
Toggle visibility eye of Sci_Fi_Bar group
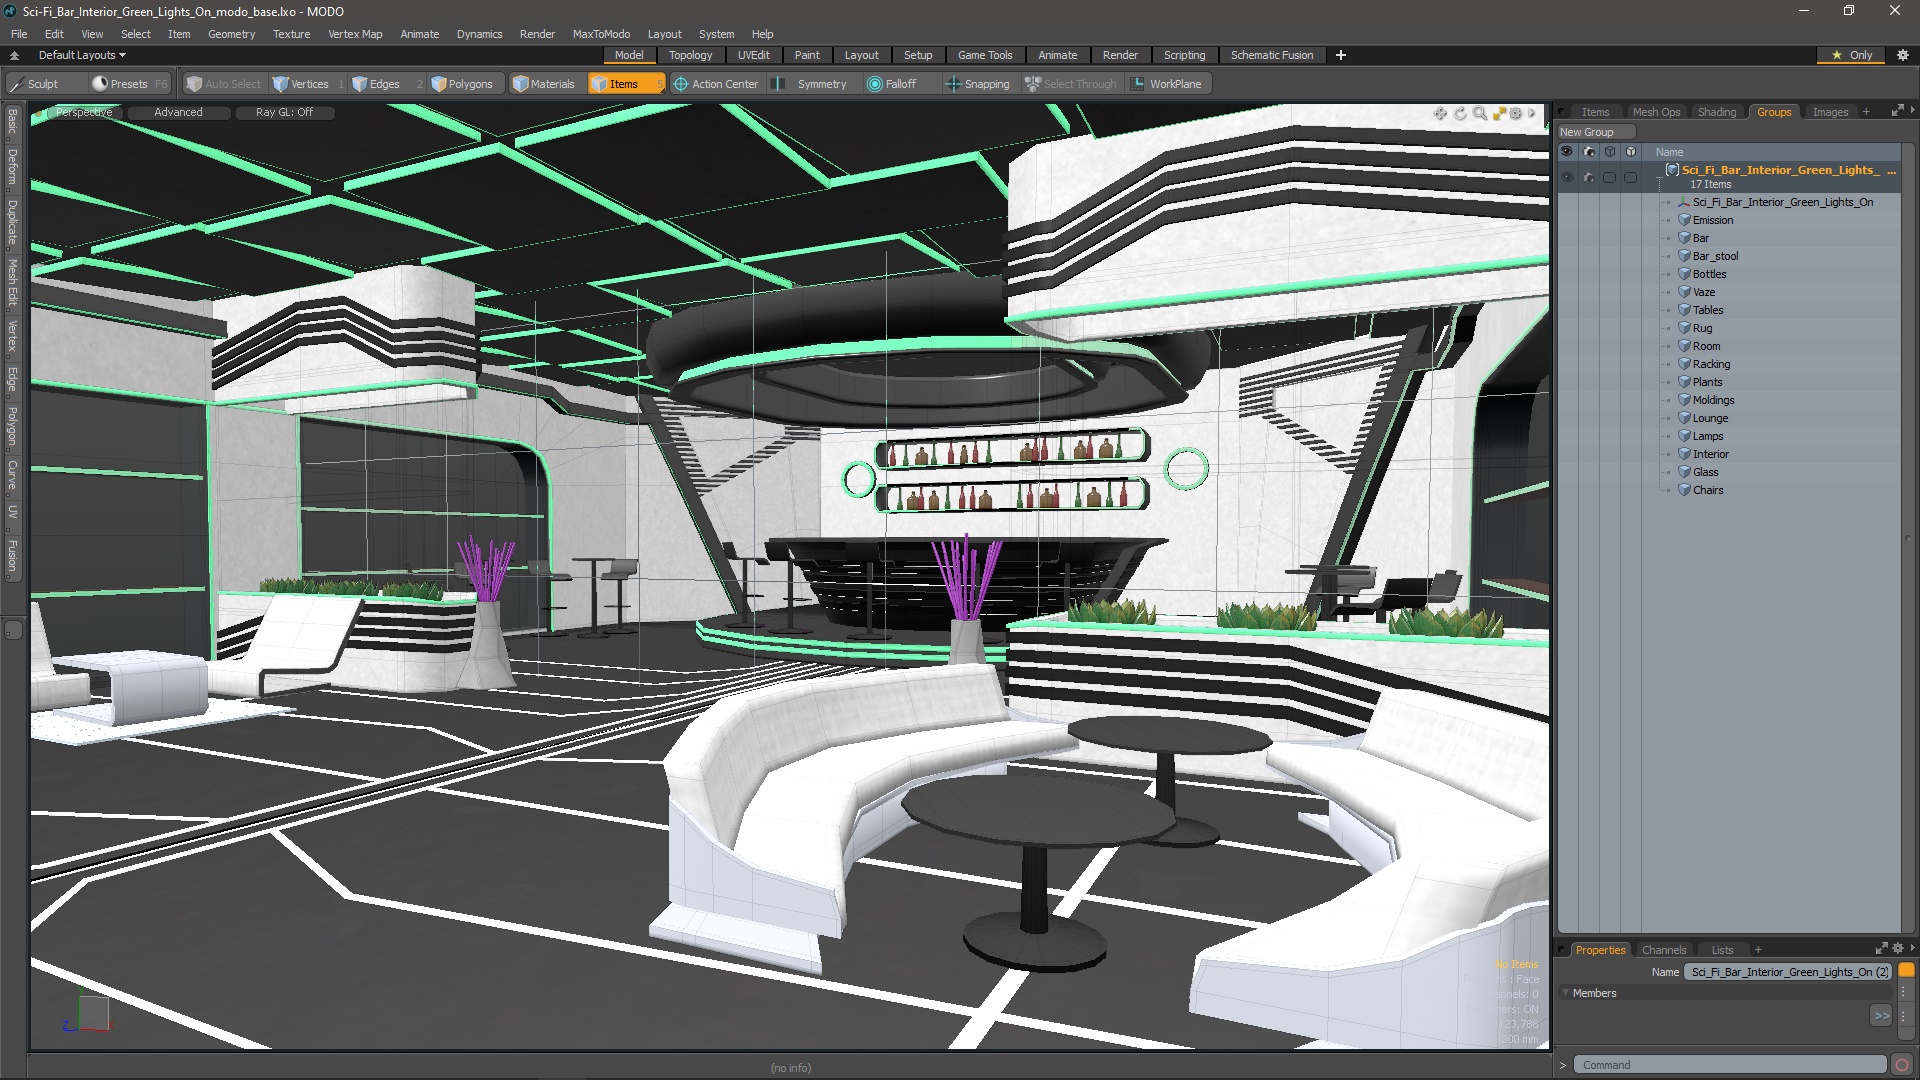pos(1567,177)
